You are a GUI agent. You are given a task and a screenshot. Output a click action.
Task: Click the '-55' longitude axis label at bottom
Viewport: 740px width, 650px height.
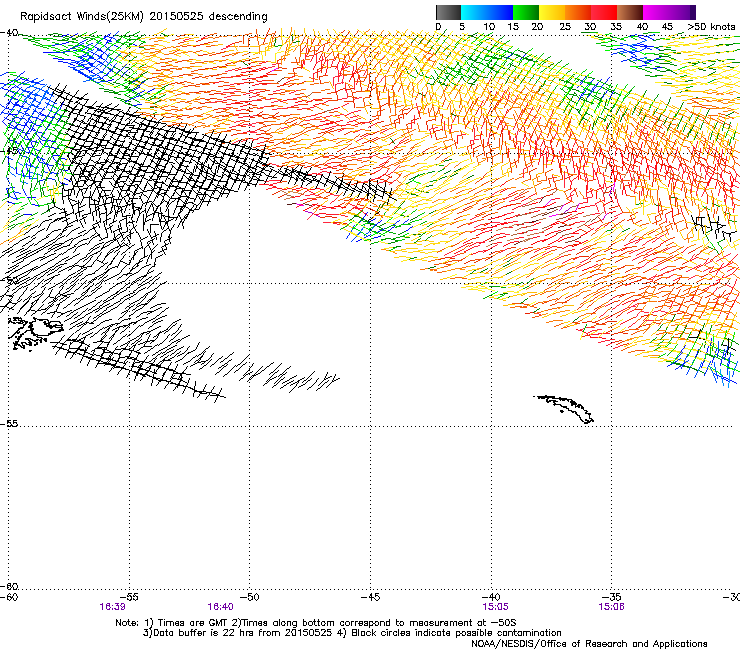[x=129, y=597]
